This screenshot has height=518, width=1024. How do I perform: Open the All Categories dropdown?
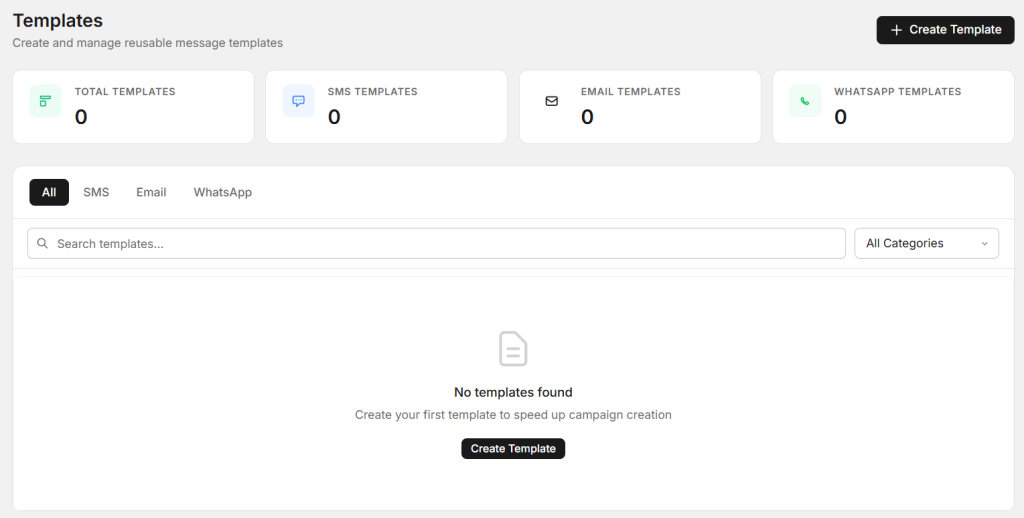pyautogui.click(x=926, y=243)
